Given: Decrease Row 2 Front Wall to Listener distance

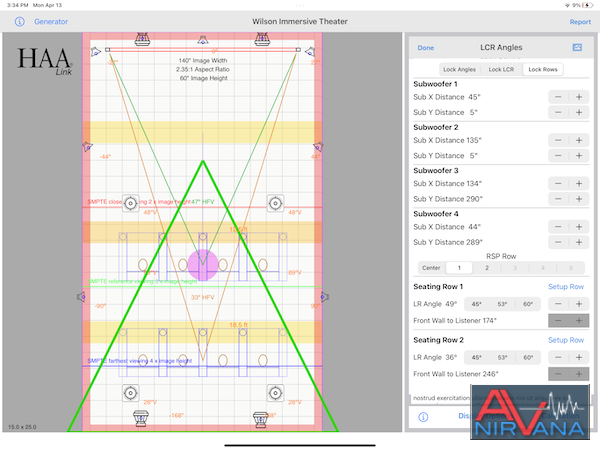Looking at the screenshot, I should tap(558, 374).
